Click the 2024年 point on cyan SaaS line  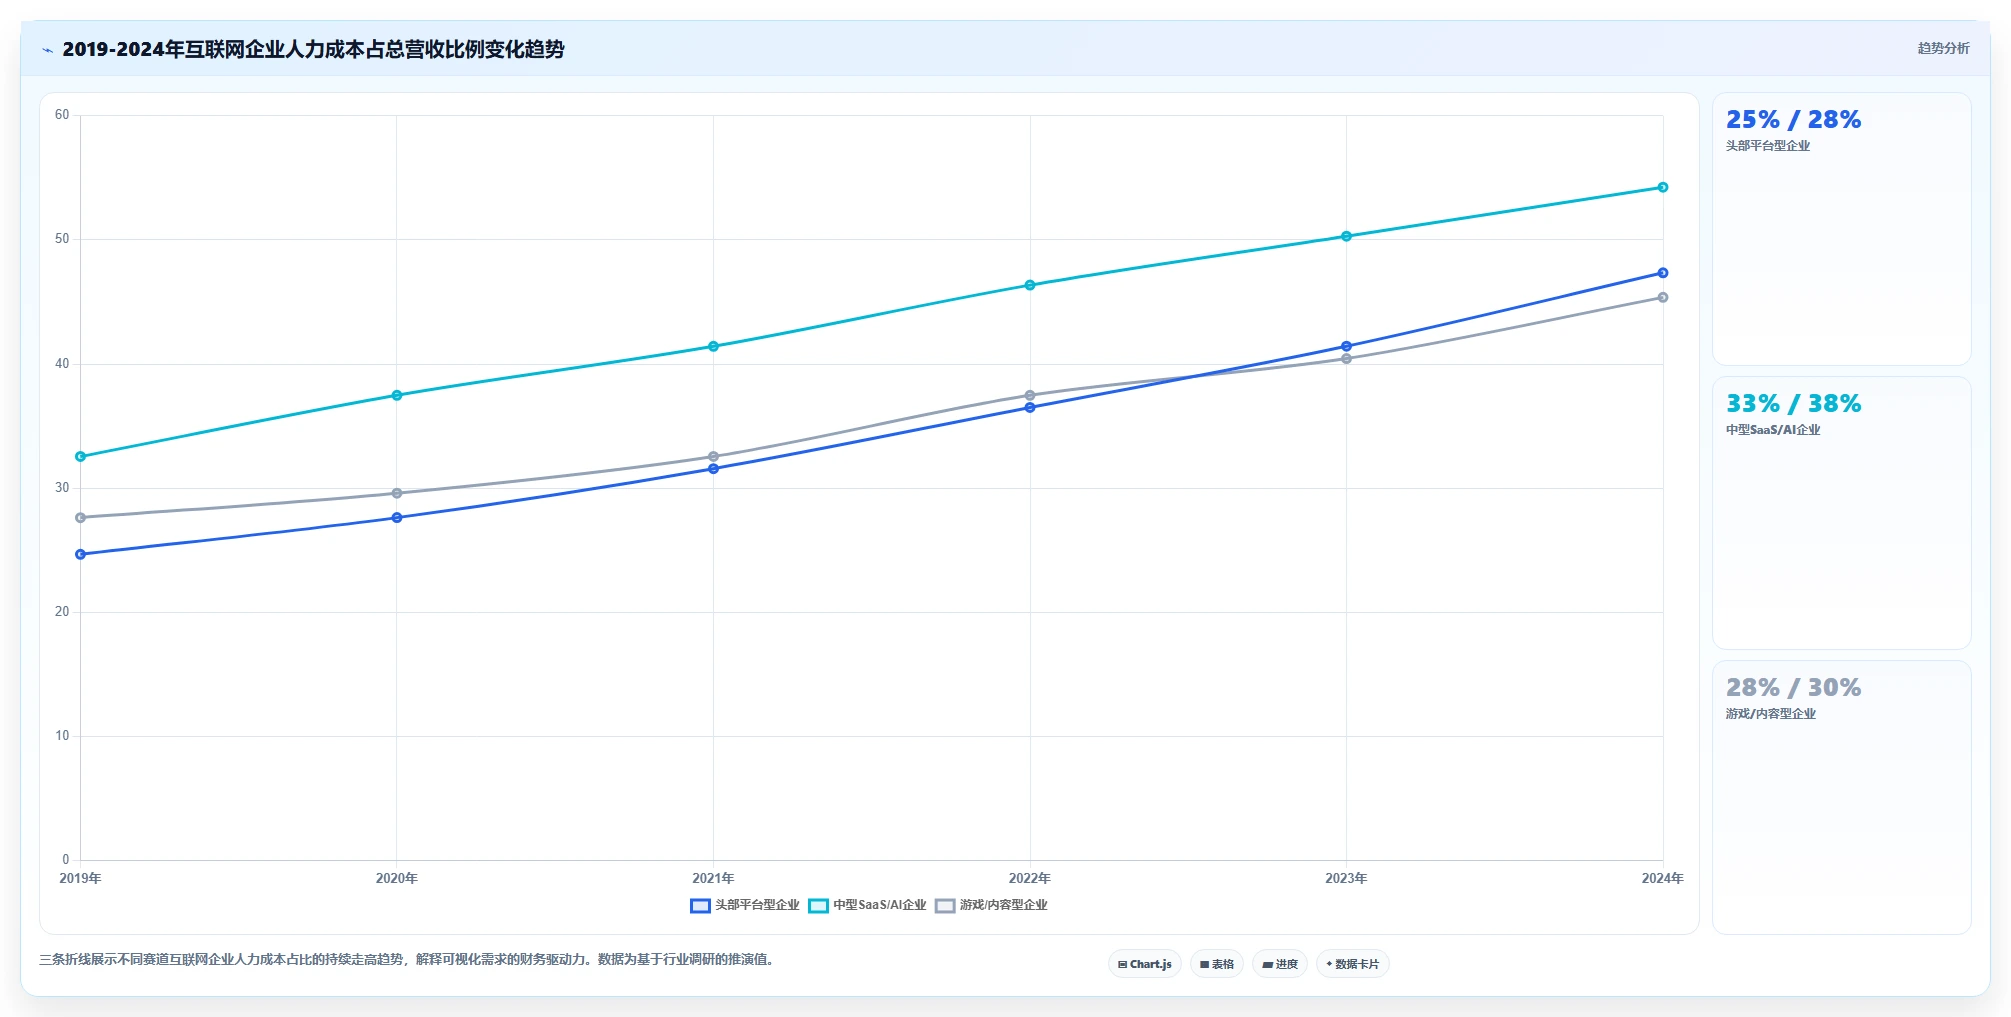tap(1663, 187)
